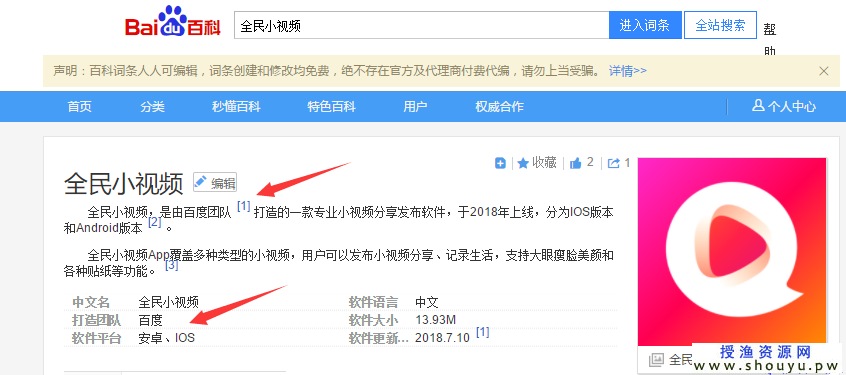Open the 帮助 link beside the search buttons
The width and height of the screenshot is (846, 375).
tap(769, 40)
